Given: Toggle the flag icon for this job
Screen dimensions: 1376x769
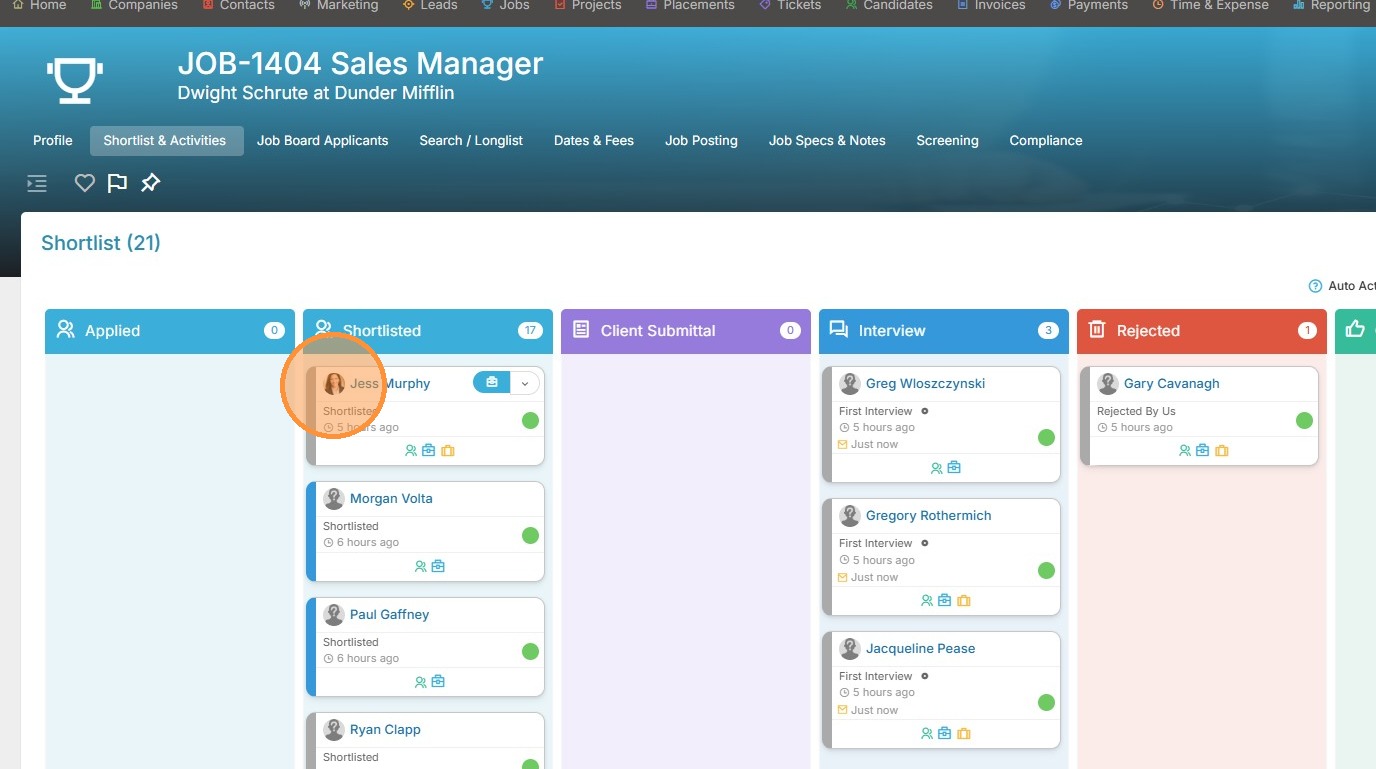Looking at the screenshot, I should [x=117, y=183].
